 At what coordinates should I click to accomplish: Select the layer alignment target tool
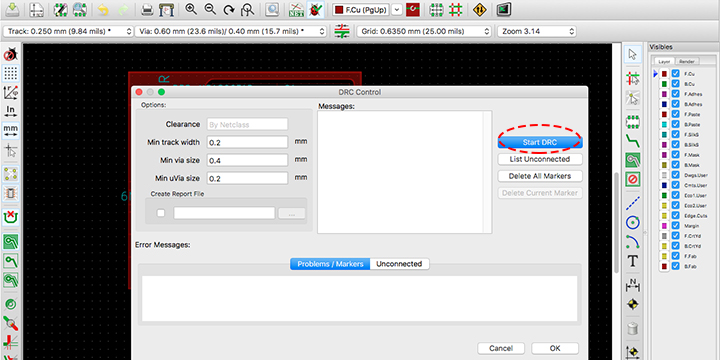pos(633,304)
